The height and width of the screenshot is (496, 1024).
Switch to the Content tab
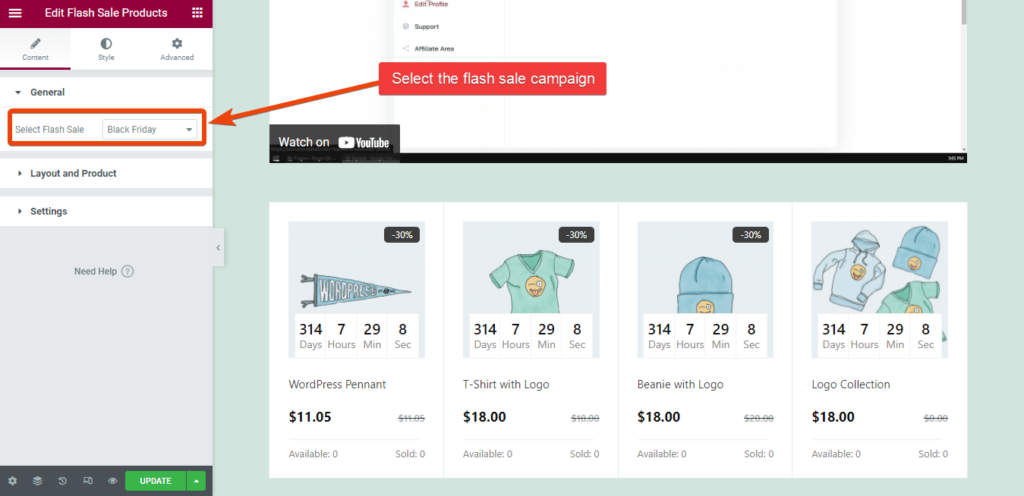click(35, 49)
